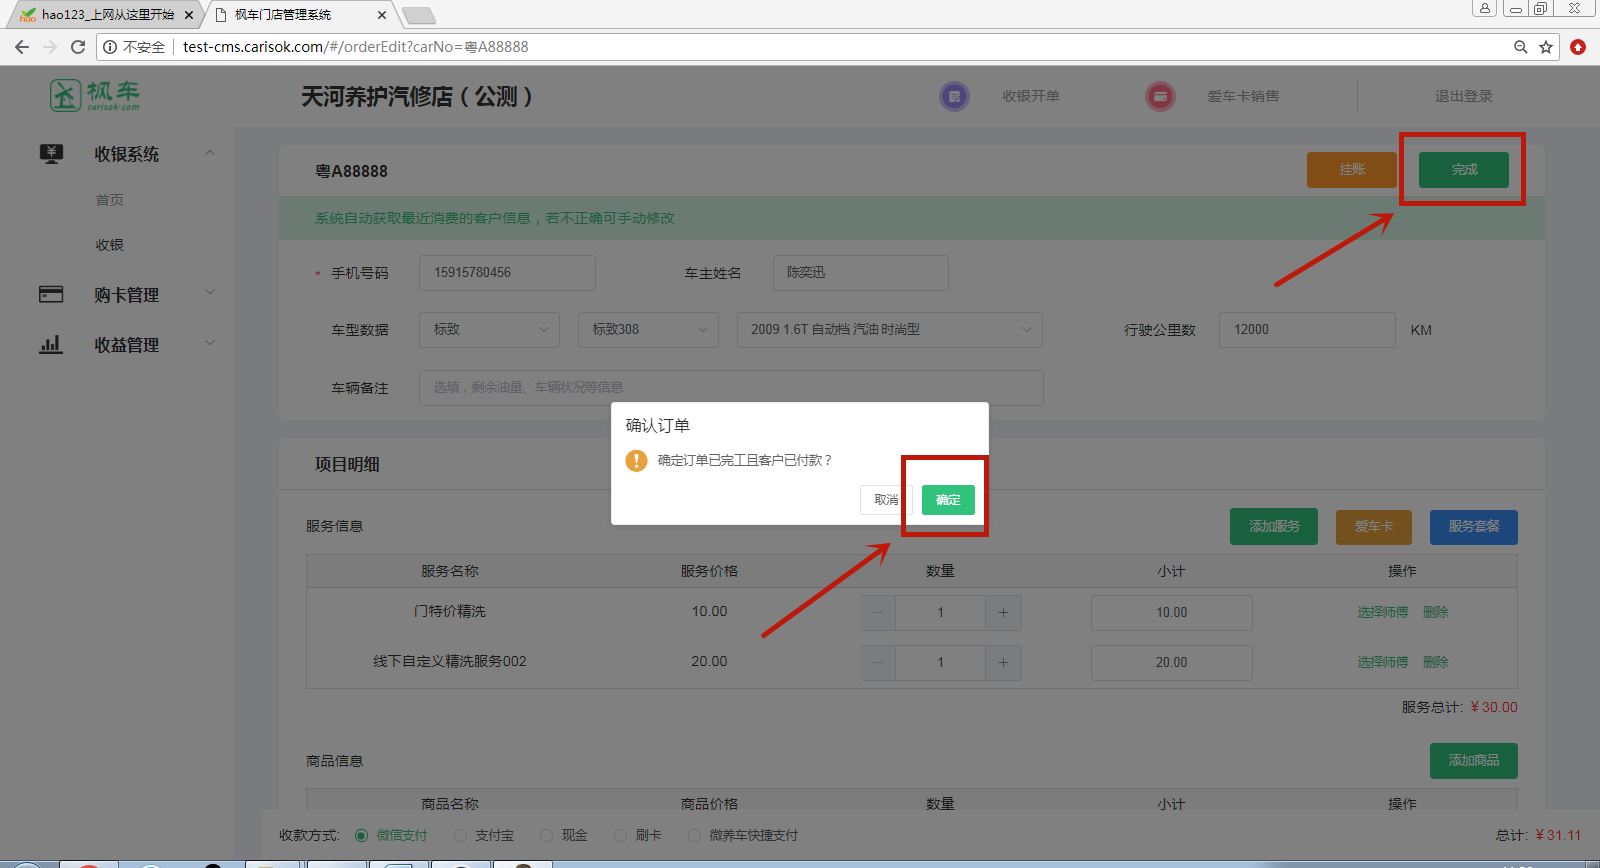This screenshot has width=1600, height=868.
Task: Click the 购卡管理 card icon
Action: [x=51, y=294]
